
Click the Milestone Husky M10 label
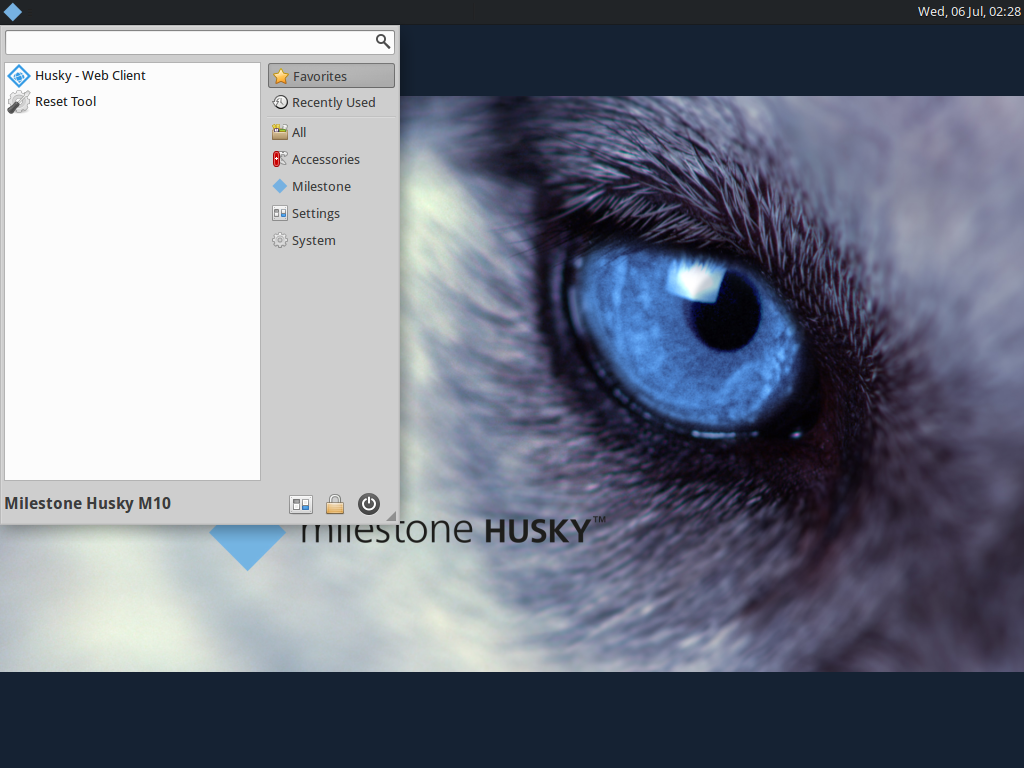(88, 504)
